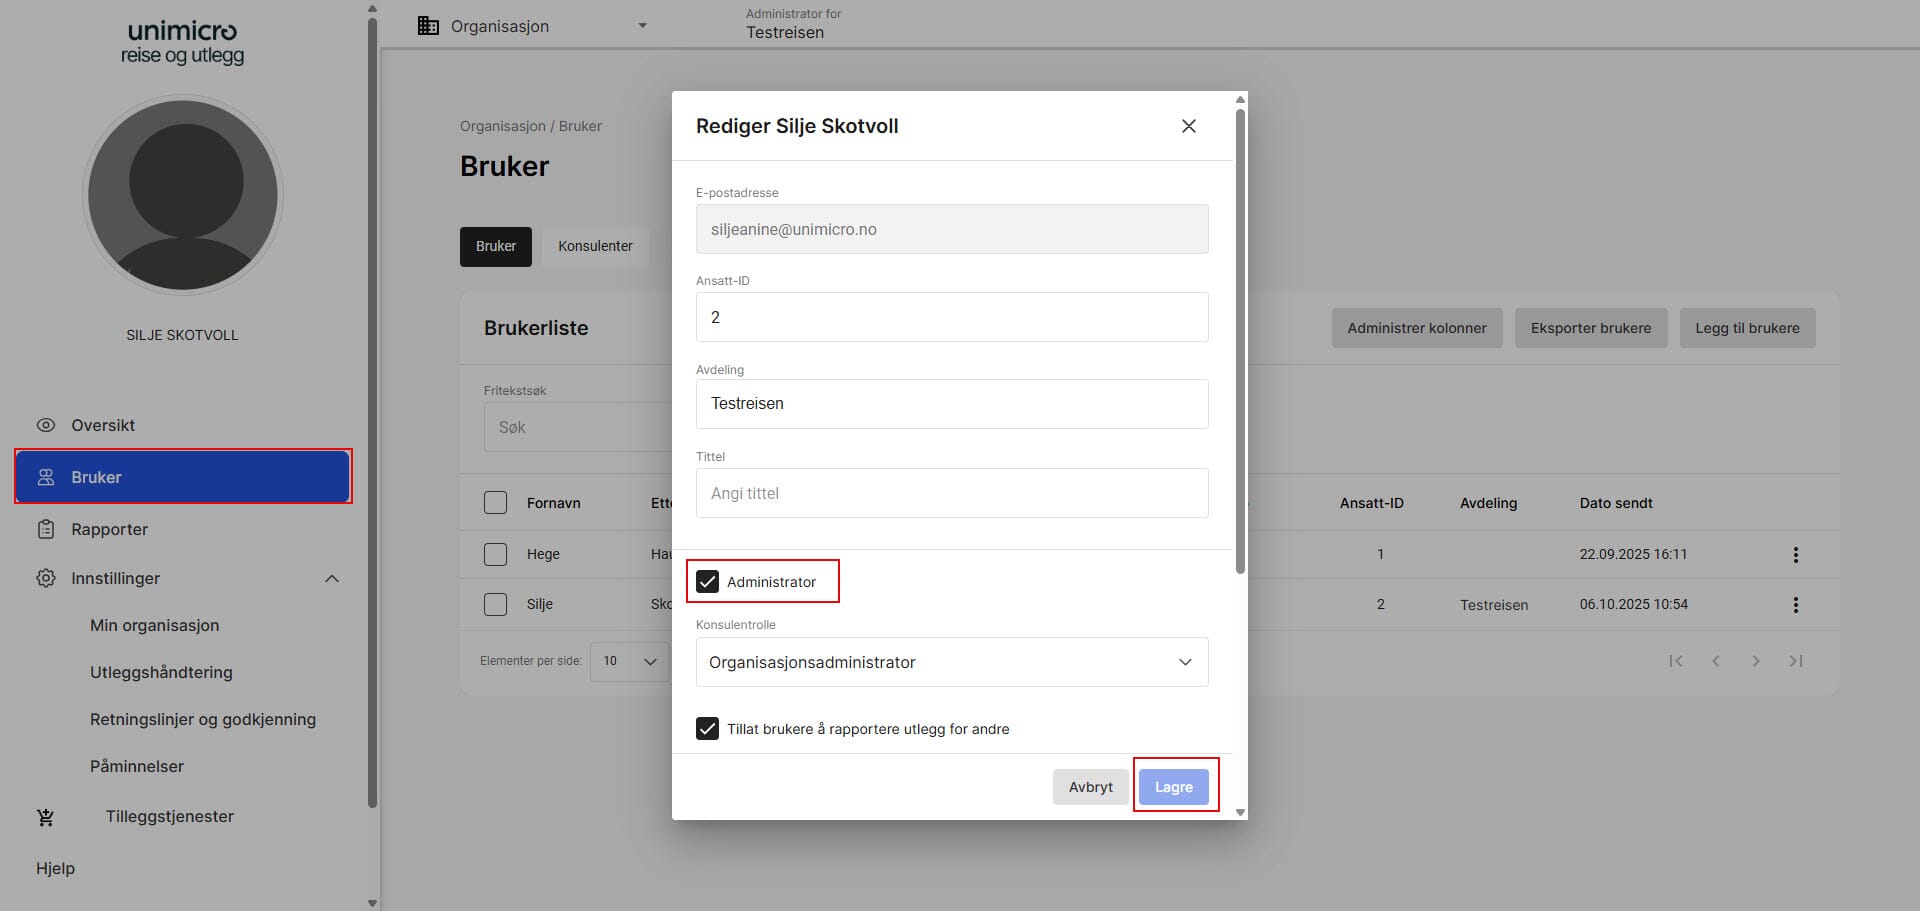
Task: Open the Konsulentrolle dropdown
Action: (x=951, y=662)
